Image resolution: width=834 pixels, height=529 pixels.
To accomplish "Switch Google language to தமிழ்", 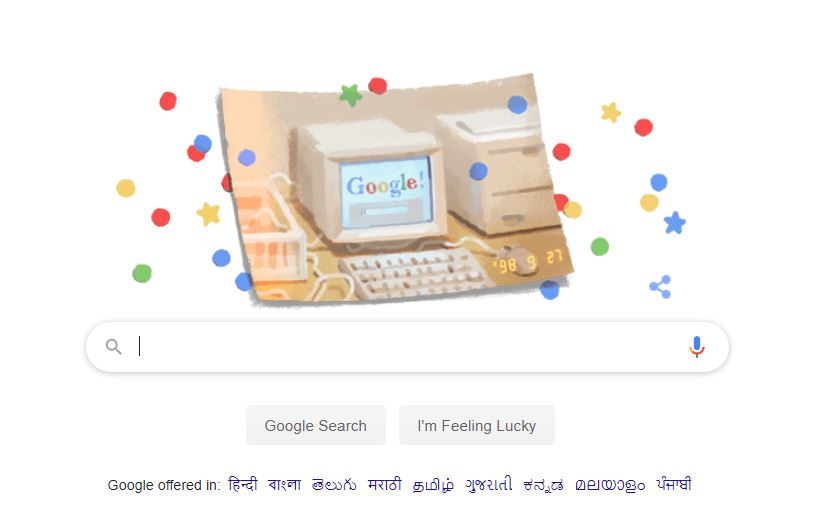I will (433, 484).
